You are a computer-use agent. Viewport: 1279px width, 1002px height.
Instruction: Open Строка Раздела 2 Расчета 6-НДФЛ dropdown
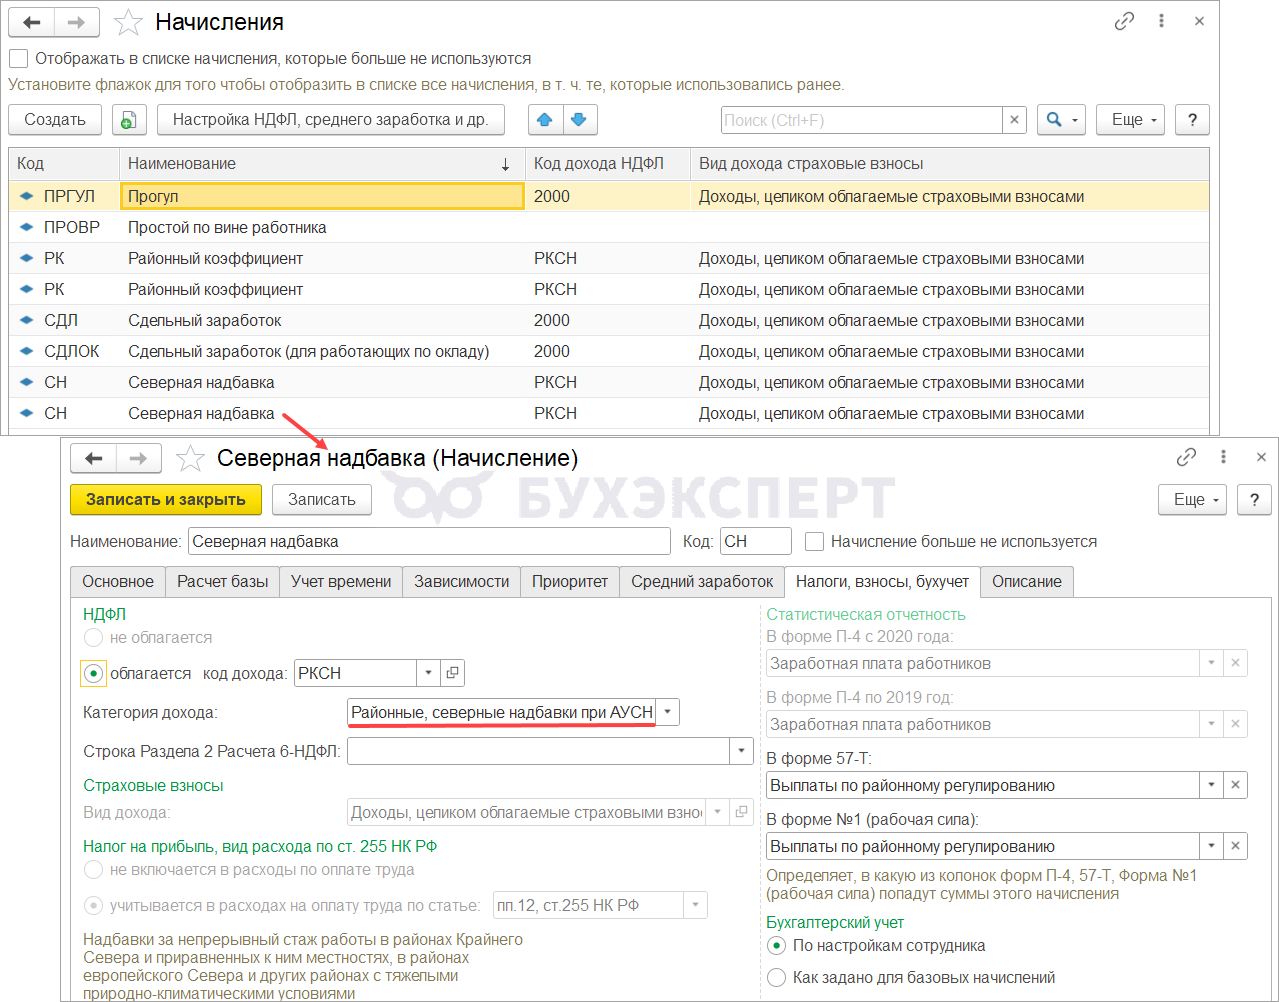741,751
